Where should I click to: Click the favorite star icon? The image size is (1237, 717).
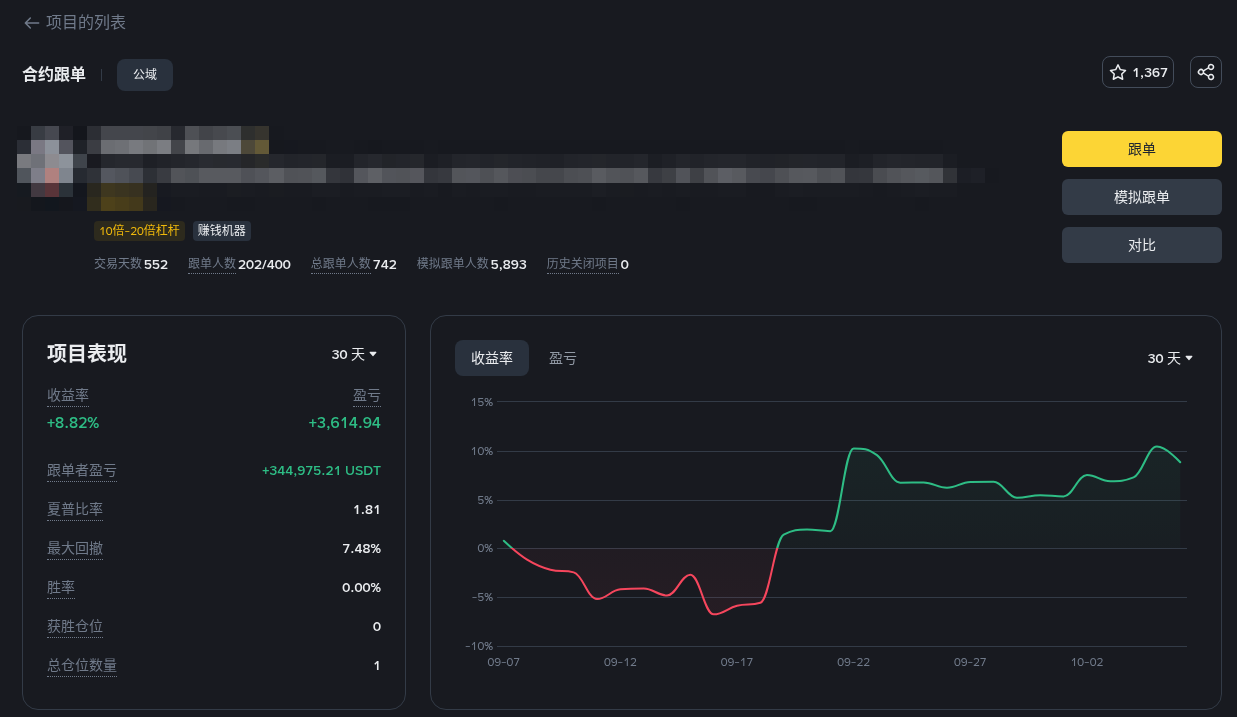1118,72
